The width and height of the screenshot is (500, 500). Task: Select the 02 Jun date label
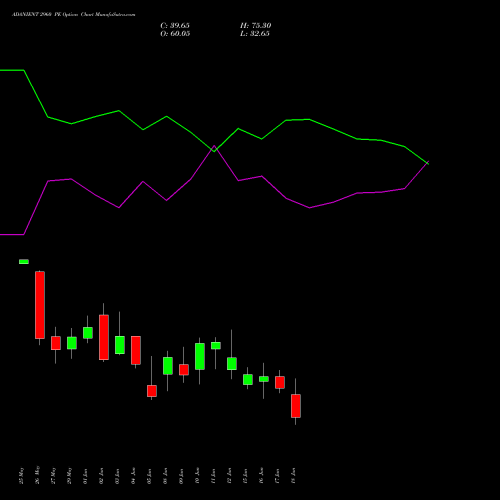pos(102,476)
